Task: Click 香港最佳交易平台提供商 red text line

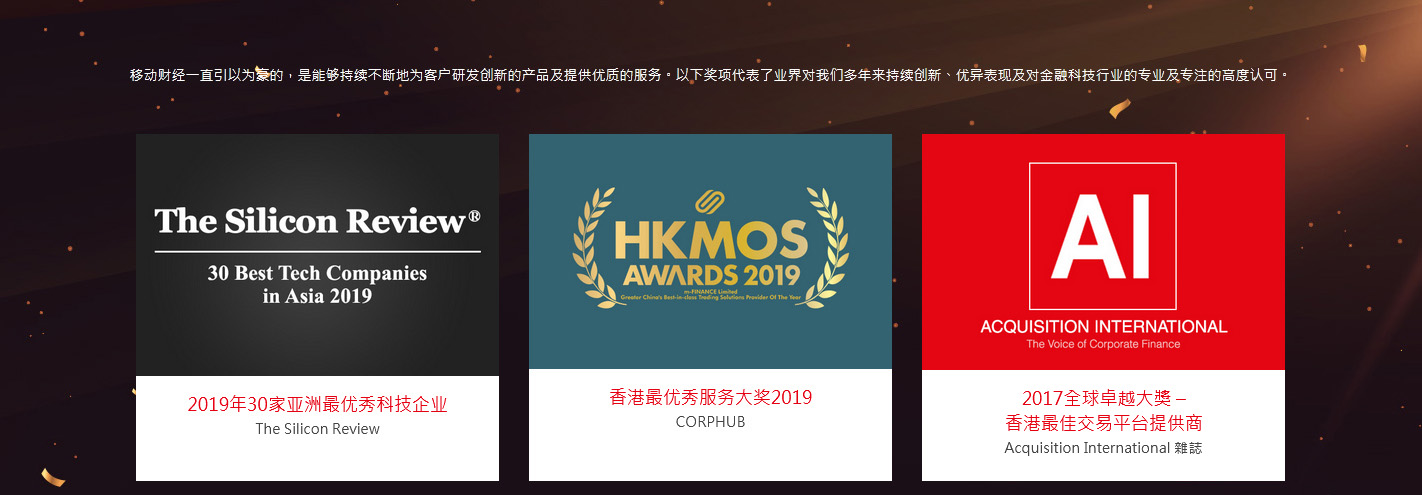Action: pos(1103,423)
